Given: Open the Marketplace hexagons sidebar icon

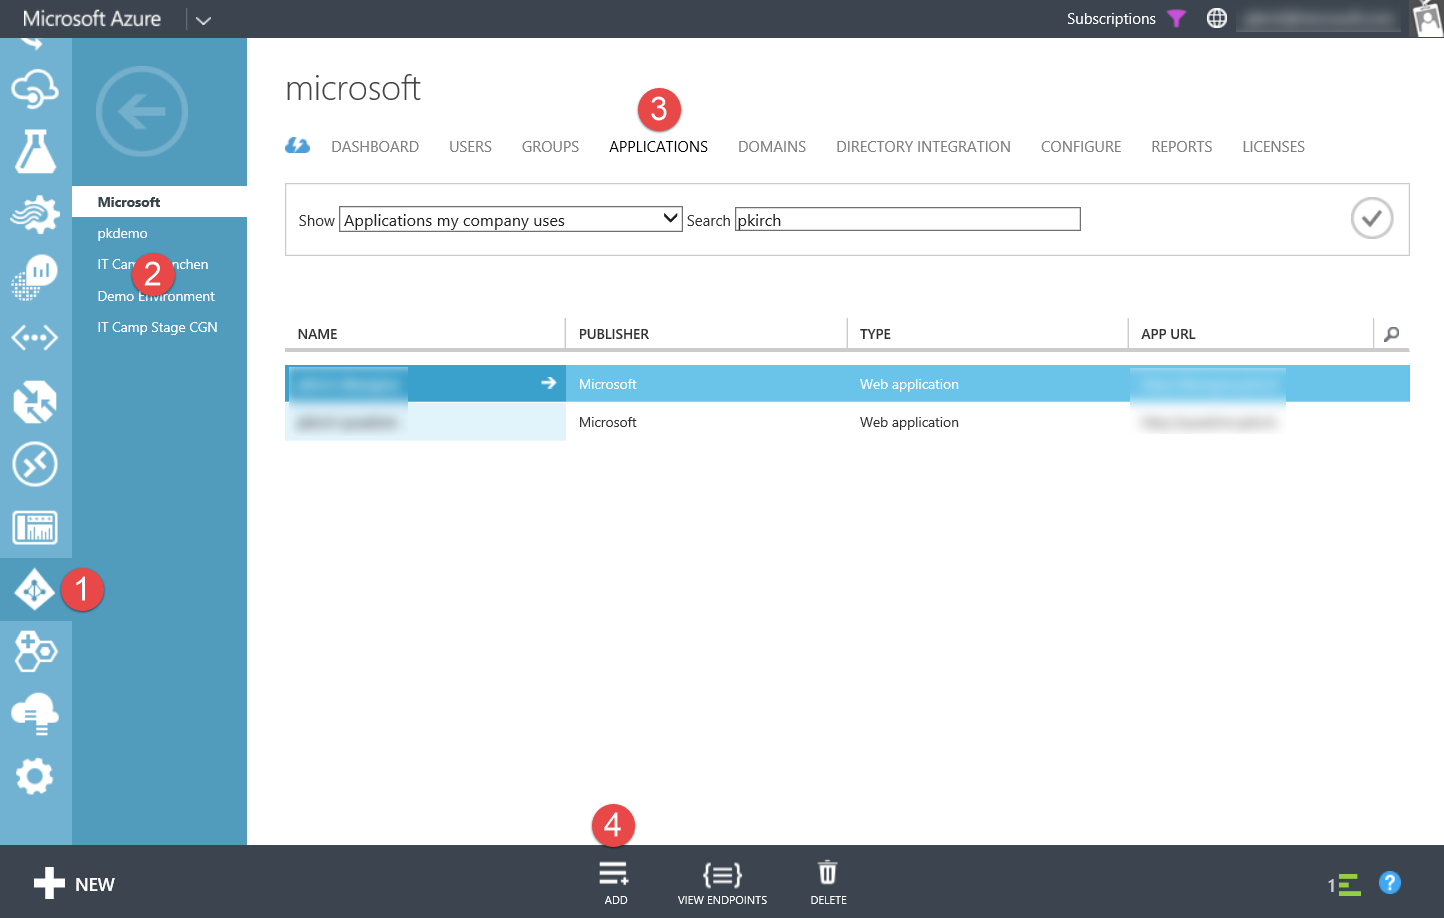Looking at the screenshot, I should [35, 652].
